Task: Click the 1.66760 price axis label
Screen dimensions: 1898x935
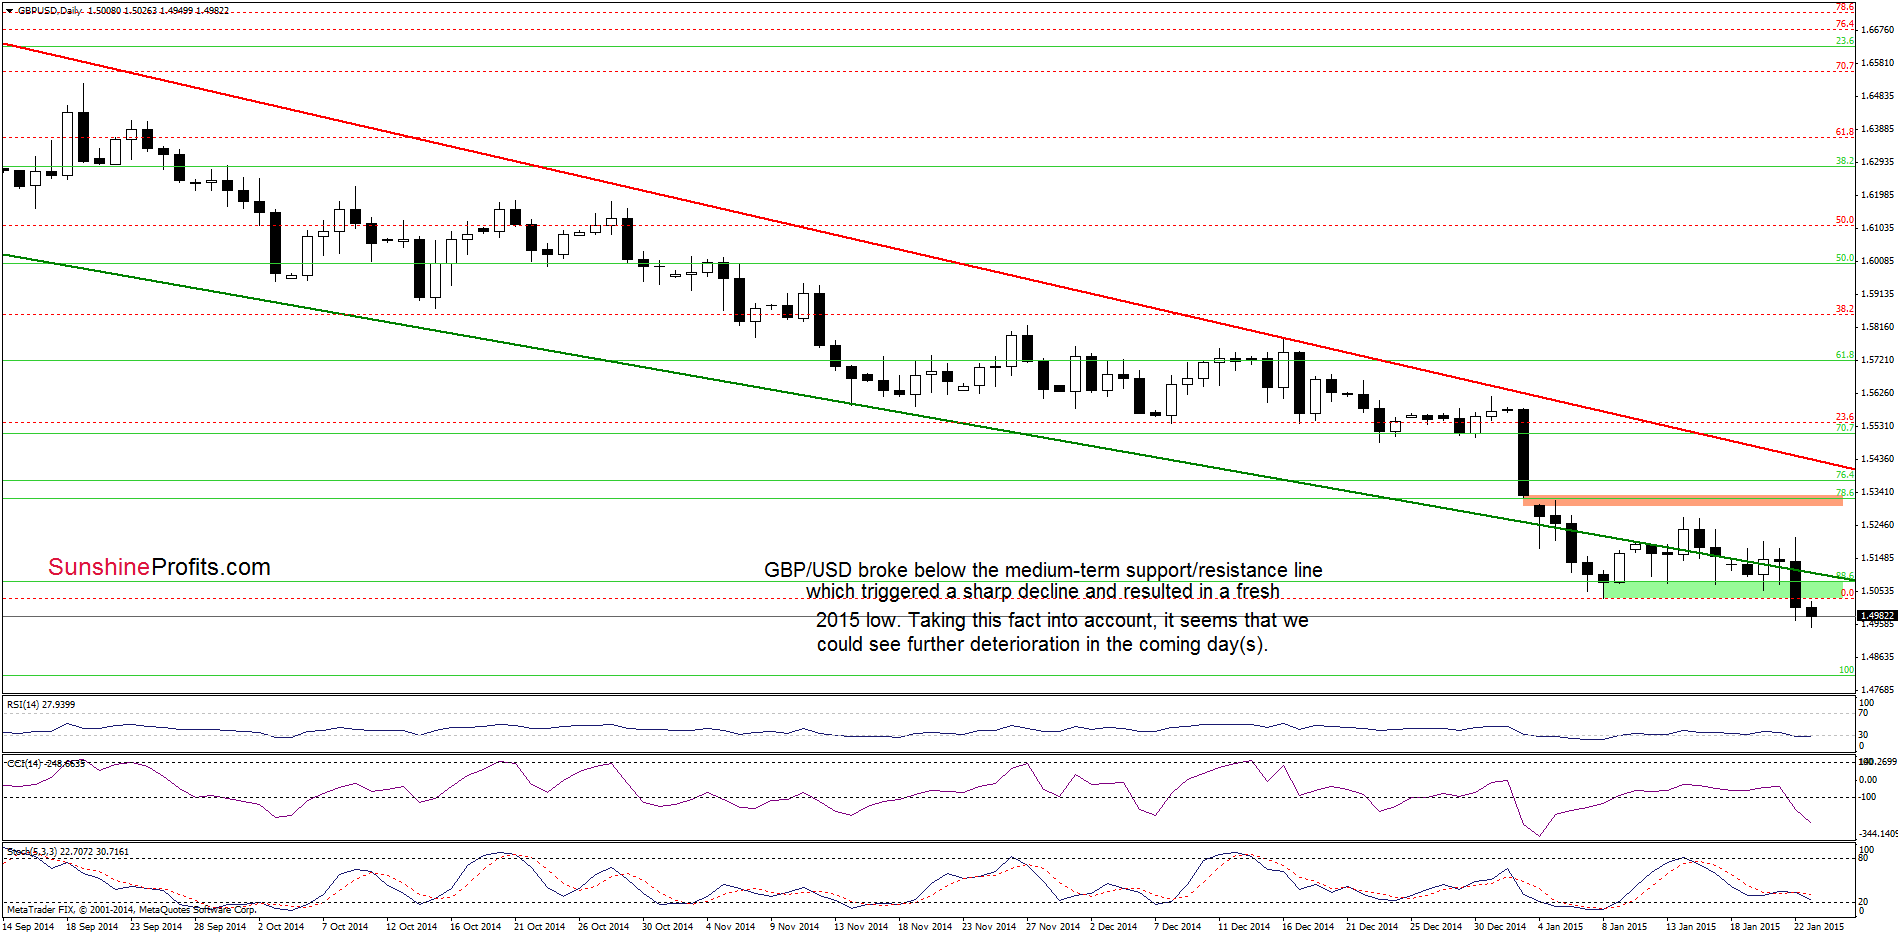Action: click(x=1878, y=30)
